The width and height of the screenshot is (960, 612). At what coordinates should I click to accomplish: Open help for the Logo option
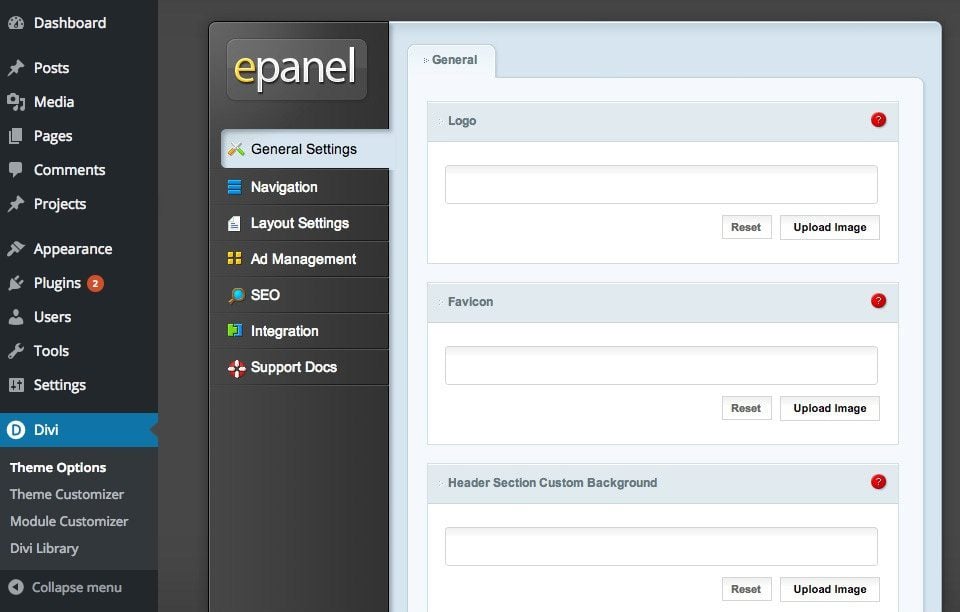[878, 120]
